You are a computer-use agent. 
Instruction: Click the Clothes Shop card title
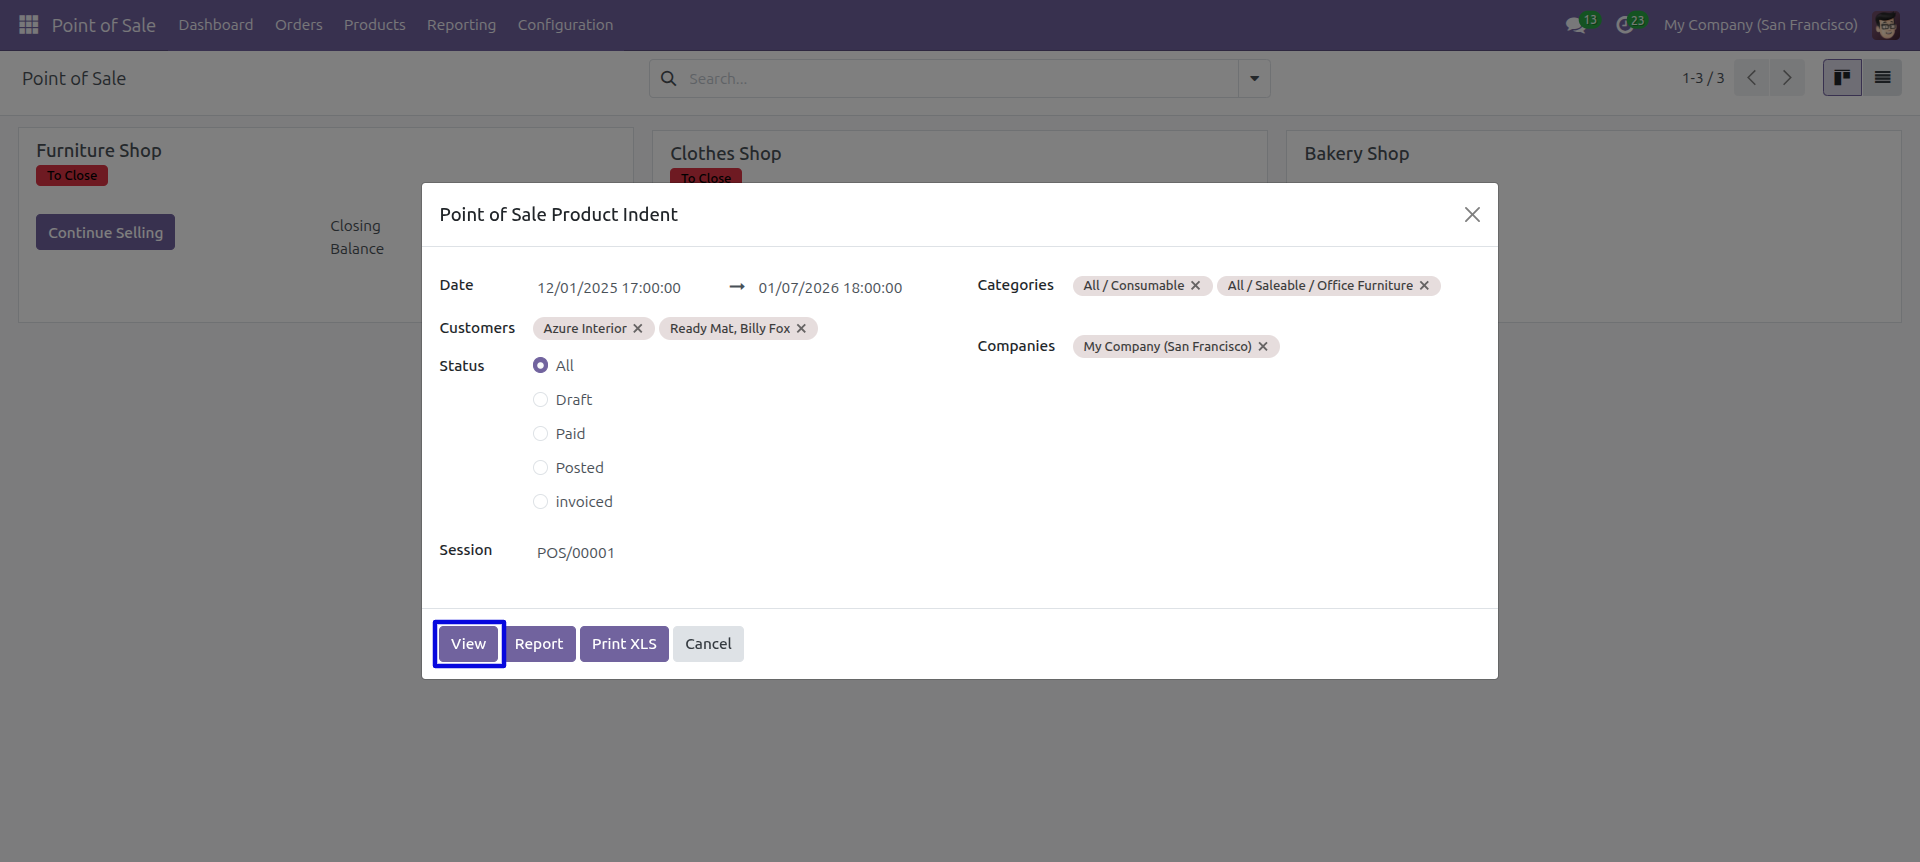click(x=726, y=153)
